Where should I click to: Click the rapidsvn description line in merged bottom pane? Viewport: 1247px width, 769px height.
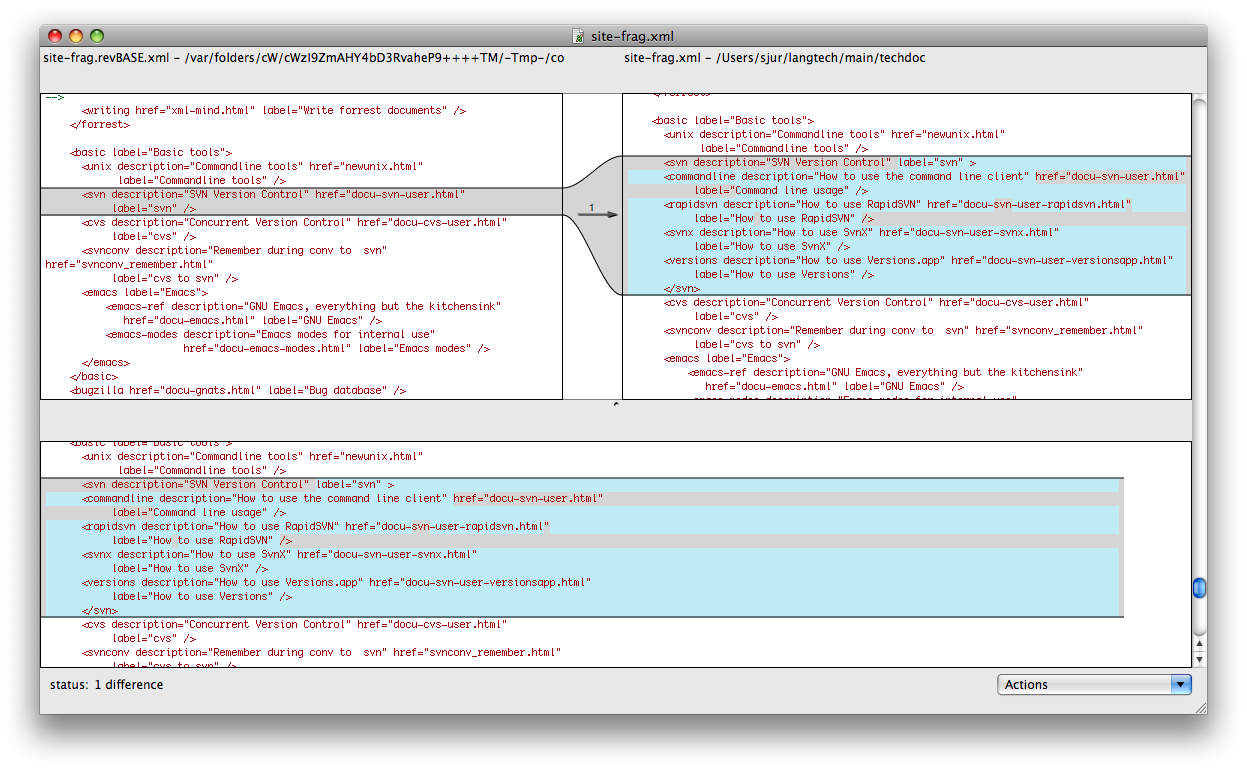[x=316, y=526]
